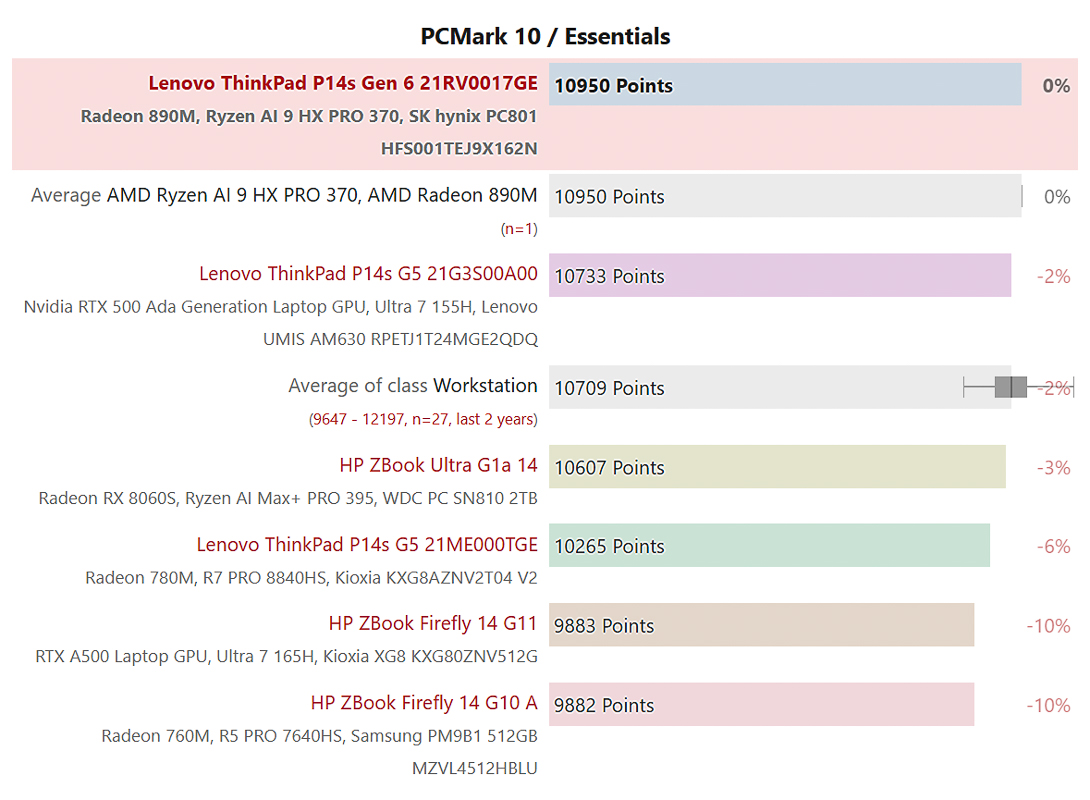
Task: Click the Average AMD Ryzen AI 9 HX PRO 370 label
Action: tap(284, 195)
